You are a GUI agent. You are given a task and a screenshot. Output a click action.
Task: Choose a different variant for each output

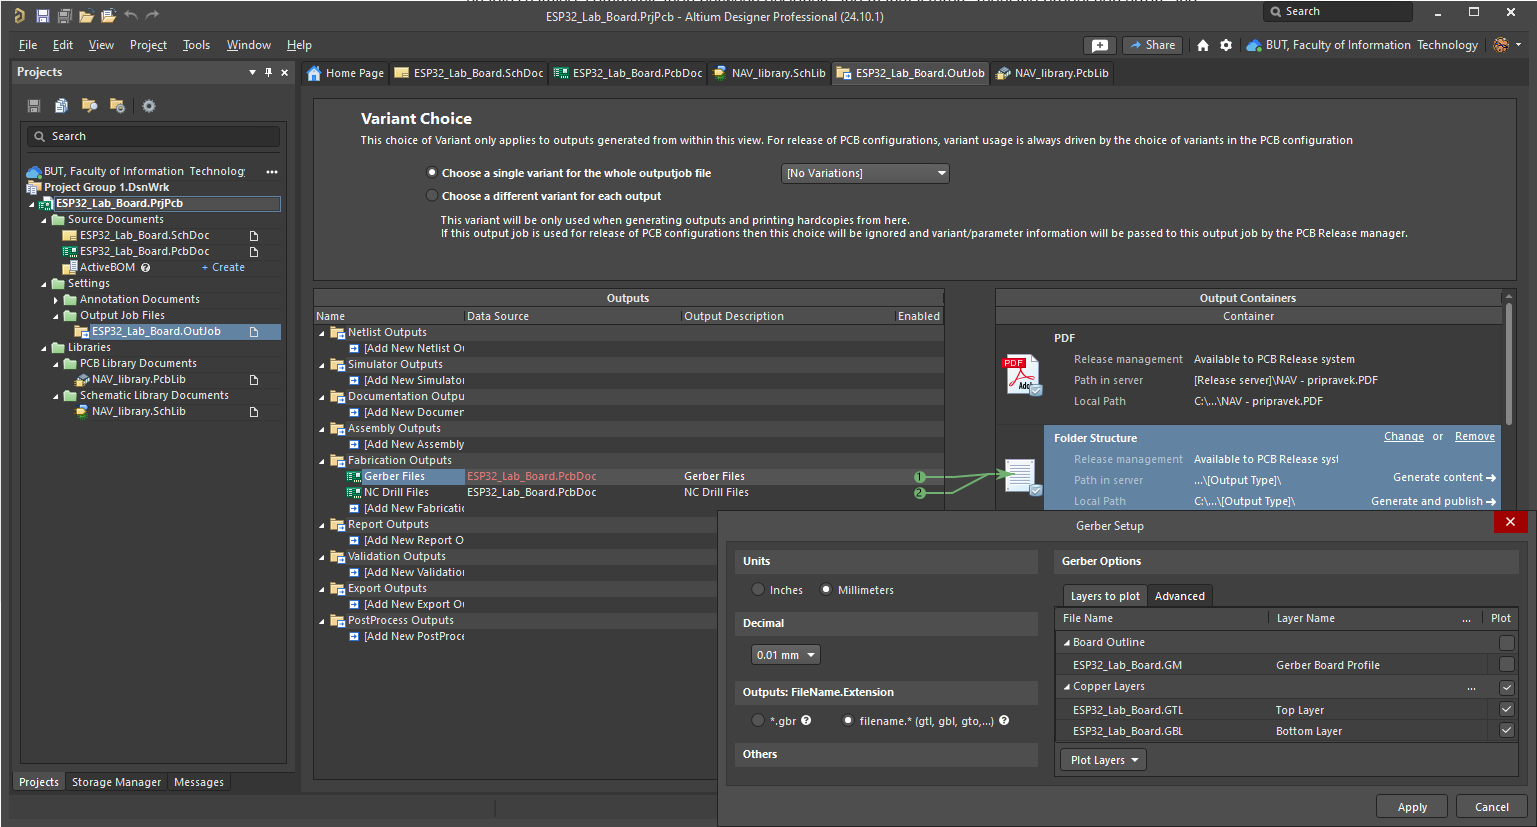point(432,196)
